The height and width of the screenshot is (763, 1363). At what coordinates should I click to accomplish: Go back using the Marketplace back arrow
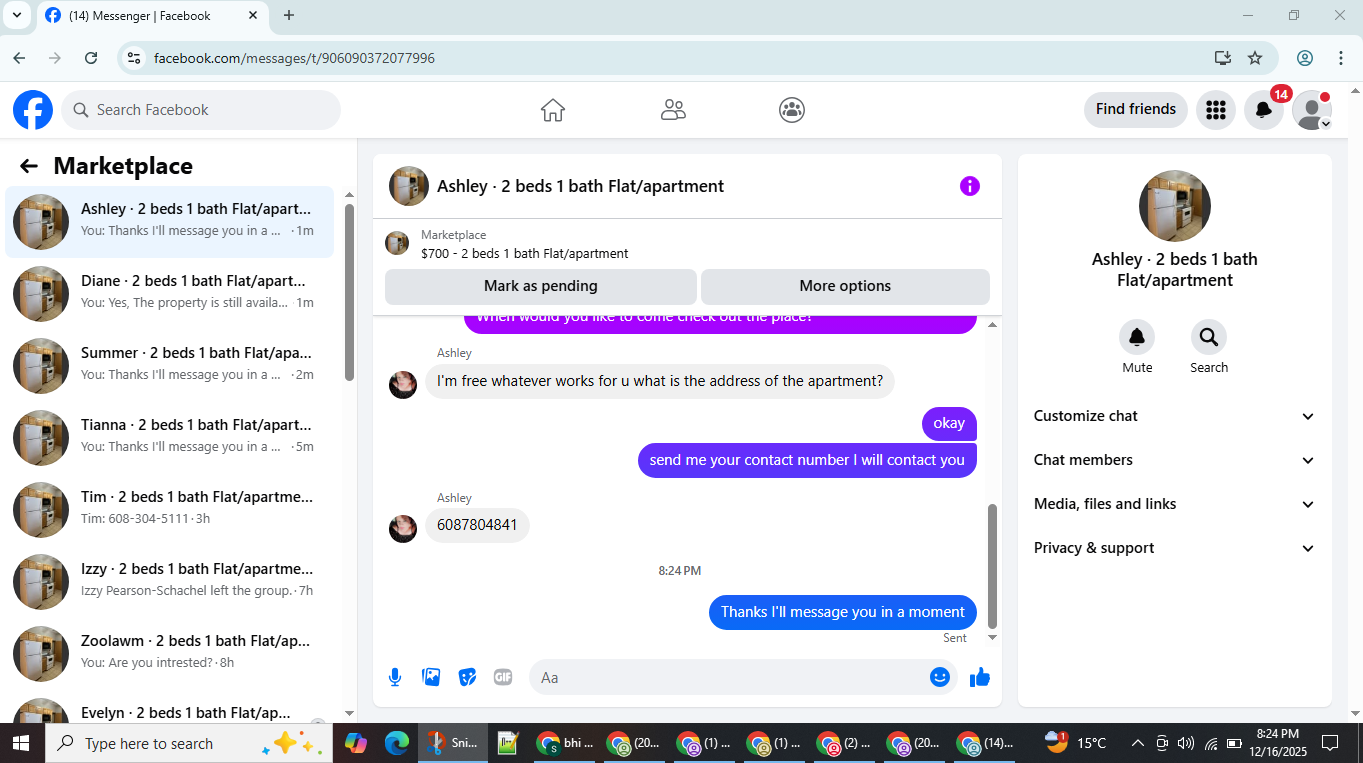click(29, 166)
